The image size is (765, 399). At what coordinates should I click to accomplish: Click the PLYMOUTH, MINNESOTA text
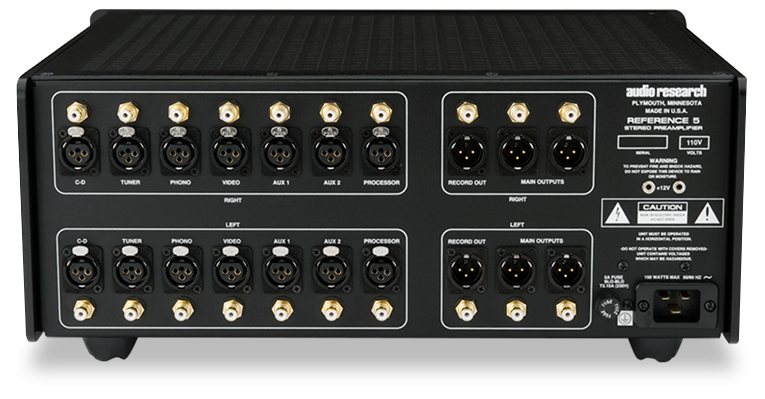point(666,103)
